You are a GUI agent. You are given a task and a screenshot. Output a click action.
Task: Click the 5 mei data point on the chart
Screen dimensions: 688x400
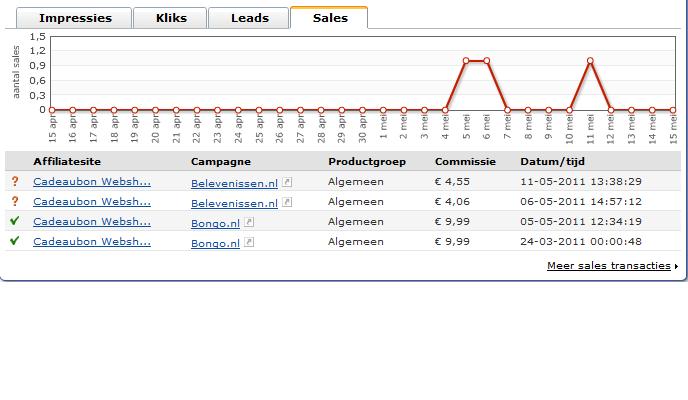[x=466, y=61]
